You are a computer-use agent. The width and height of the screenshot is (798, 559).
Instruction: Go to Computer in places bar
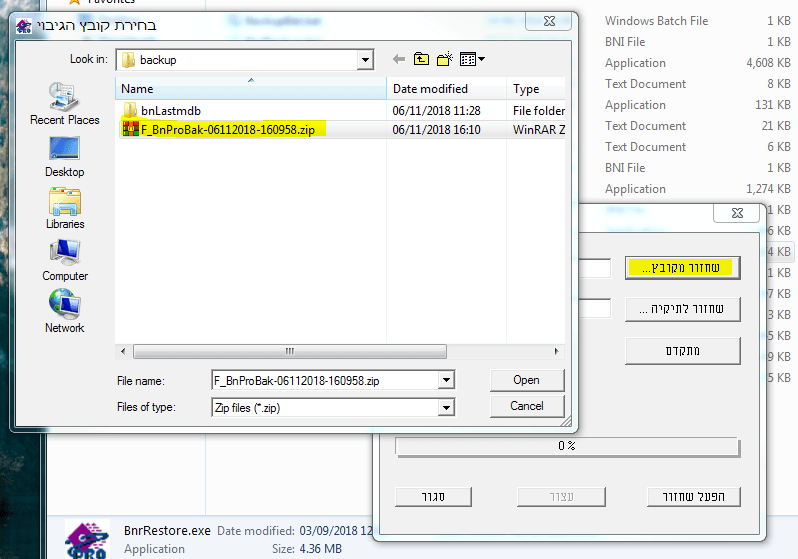click(64, 258)
